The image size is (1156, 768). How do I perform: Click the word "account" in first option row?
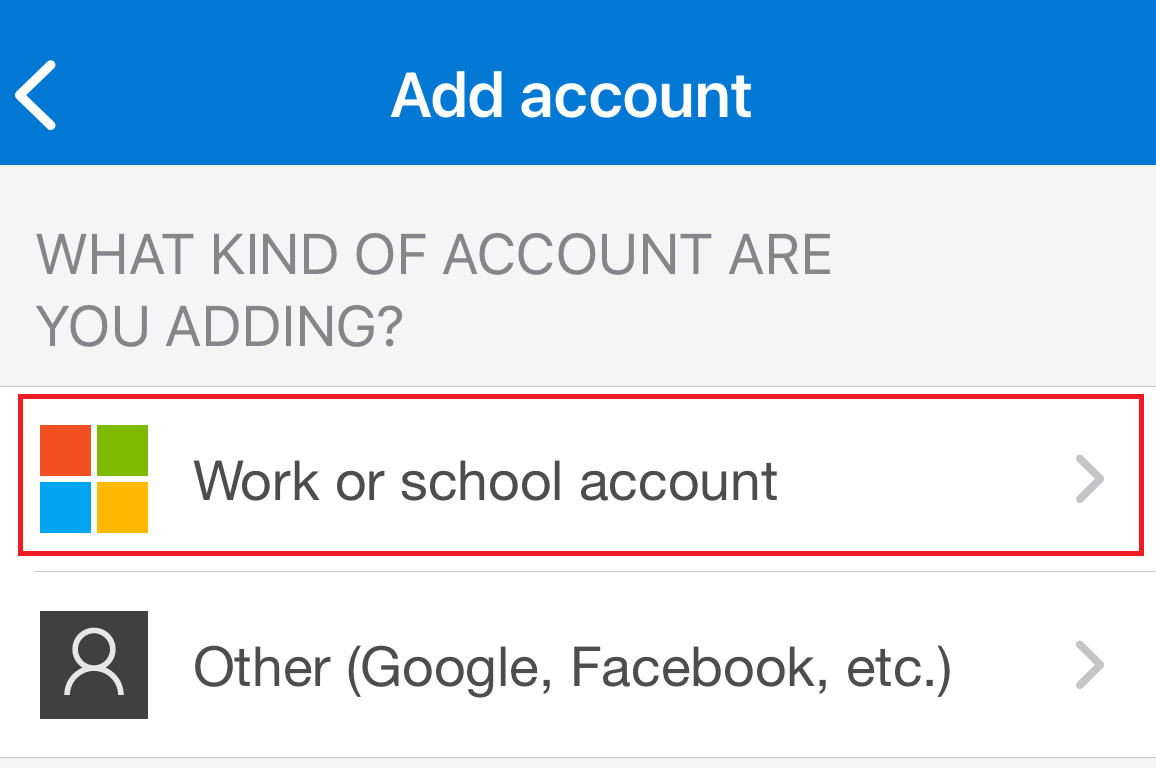click(678, 481)
